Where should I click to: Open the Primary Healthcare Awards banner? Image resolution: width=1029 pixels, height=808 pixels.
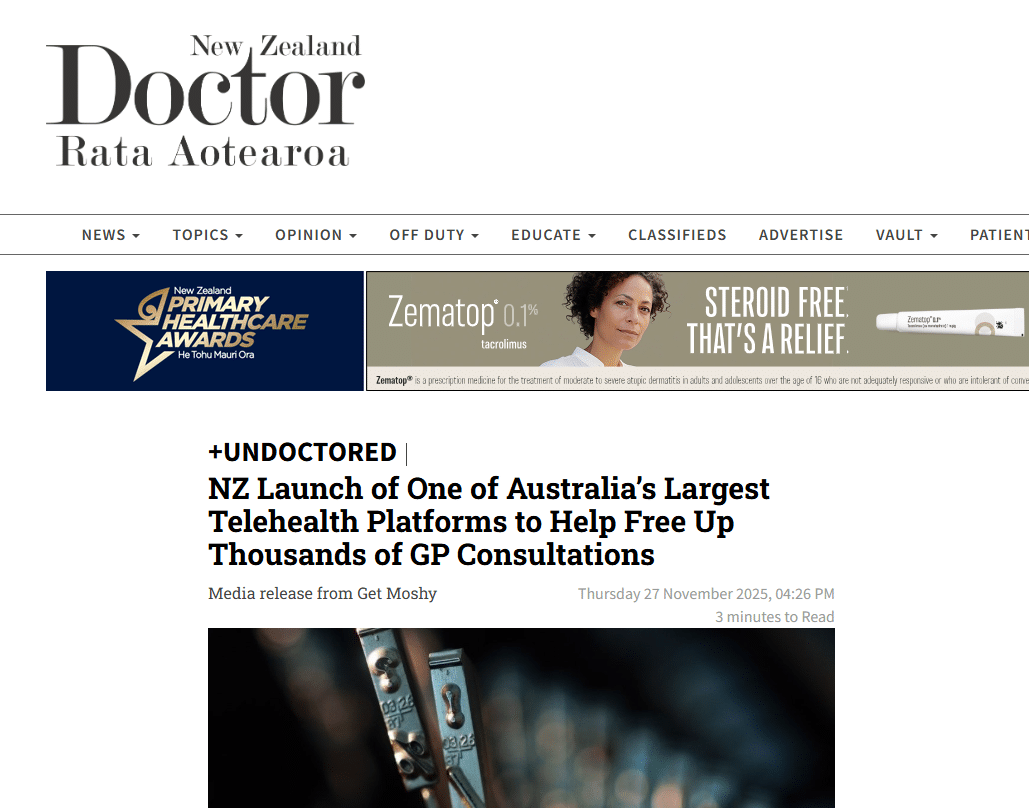205,331
